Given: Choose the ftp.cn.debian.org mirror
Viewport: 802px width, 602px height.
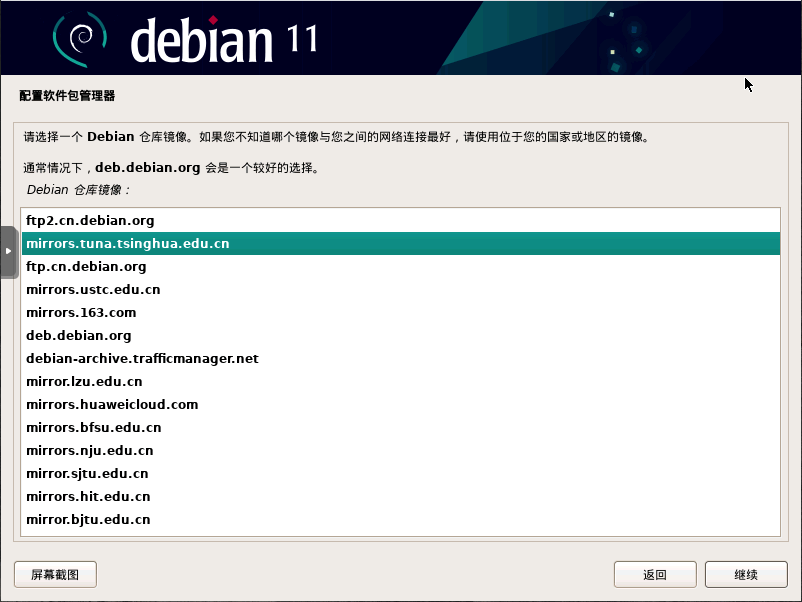Looking at the screenshot, I should pyautogui.click(x=401, y=266).
